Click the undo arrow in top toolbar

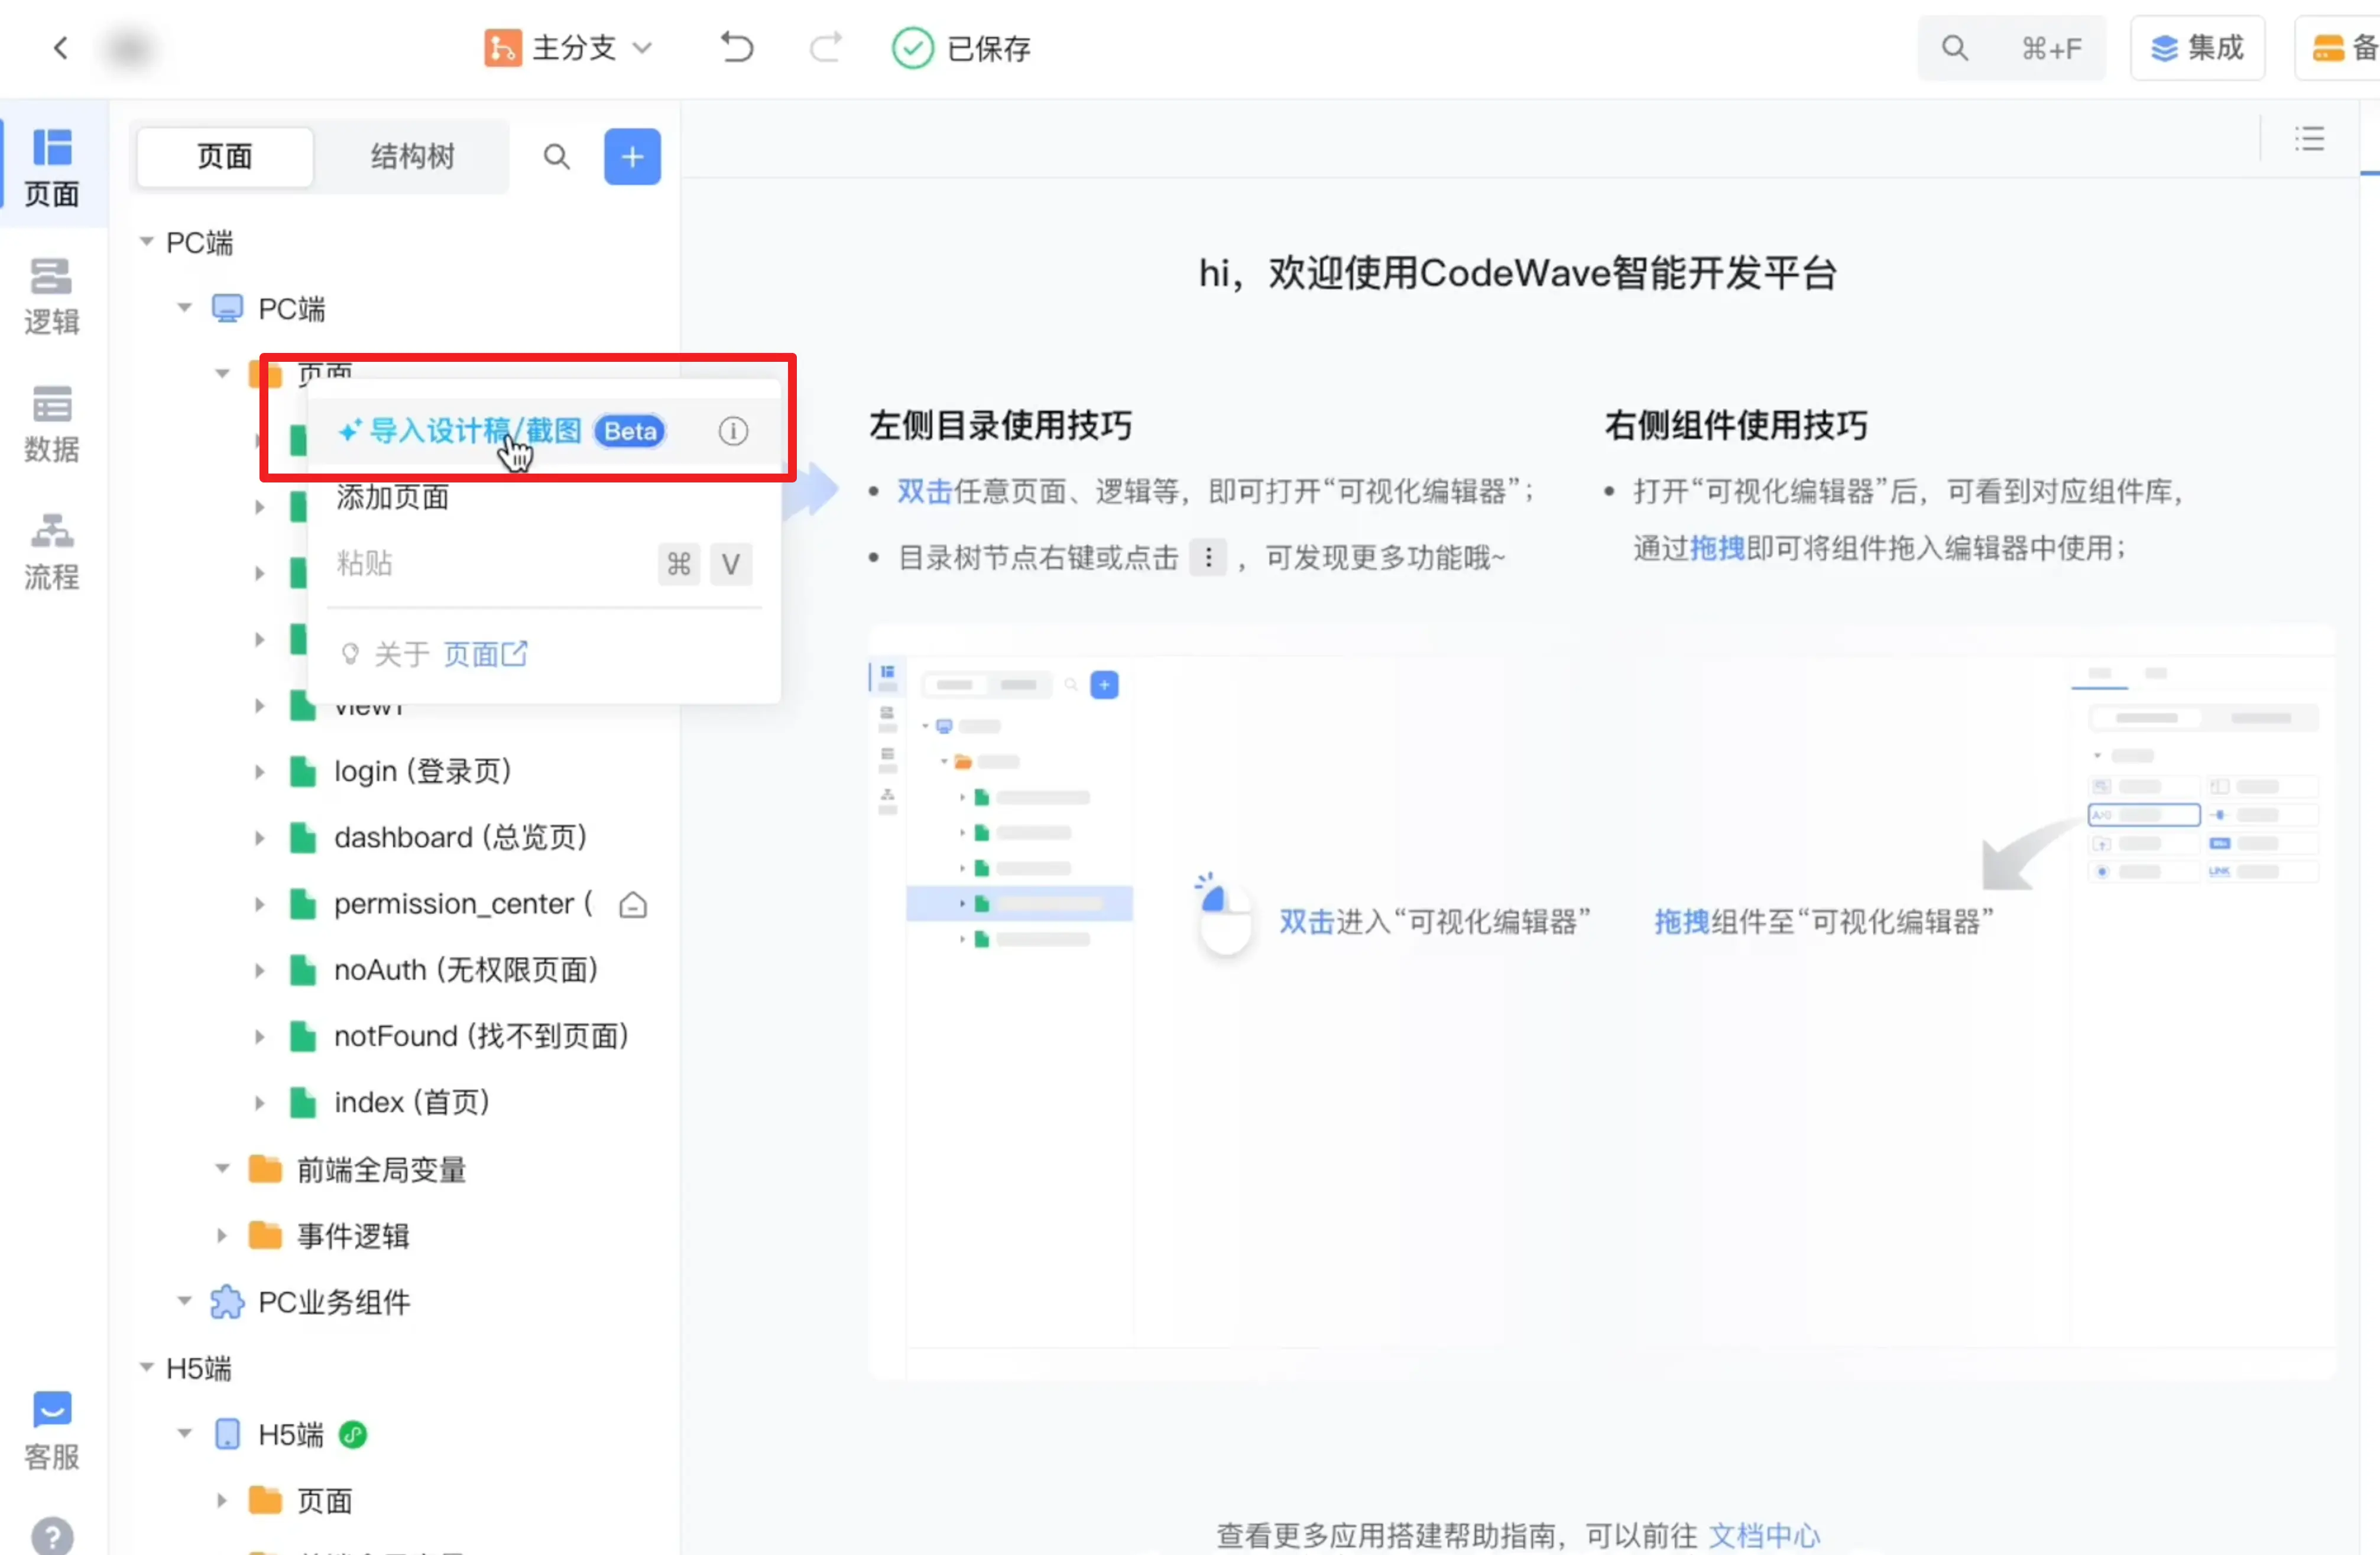pos(737,47)
